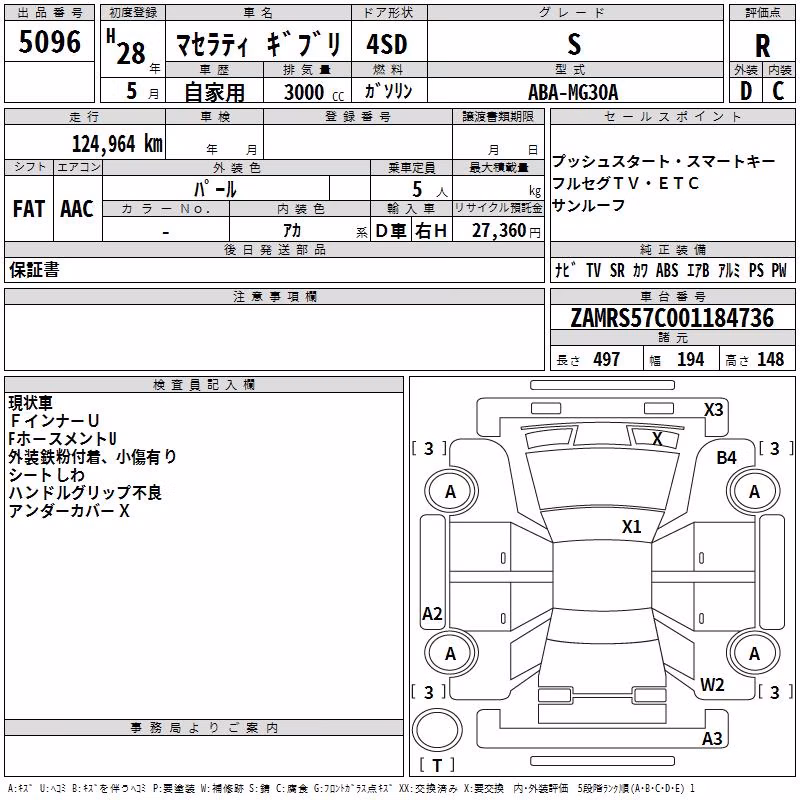Screen dimensions: 800x800
Task: Click vehicle history 自家用
Action: (x=214, y=92)
